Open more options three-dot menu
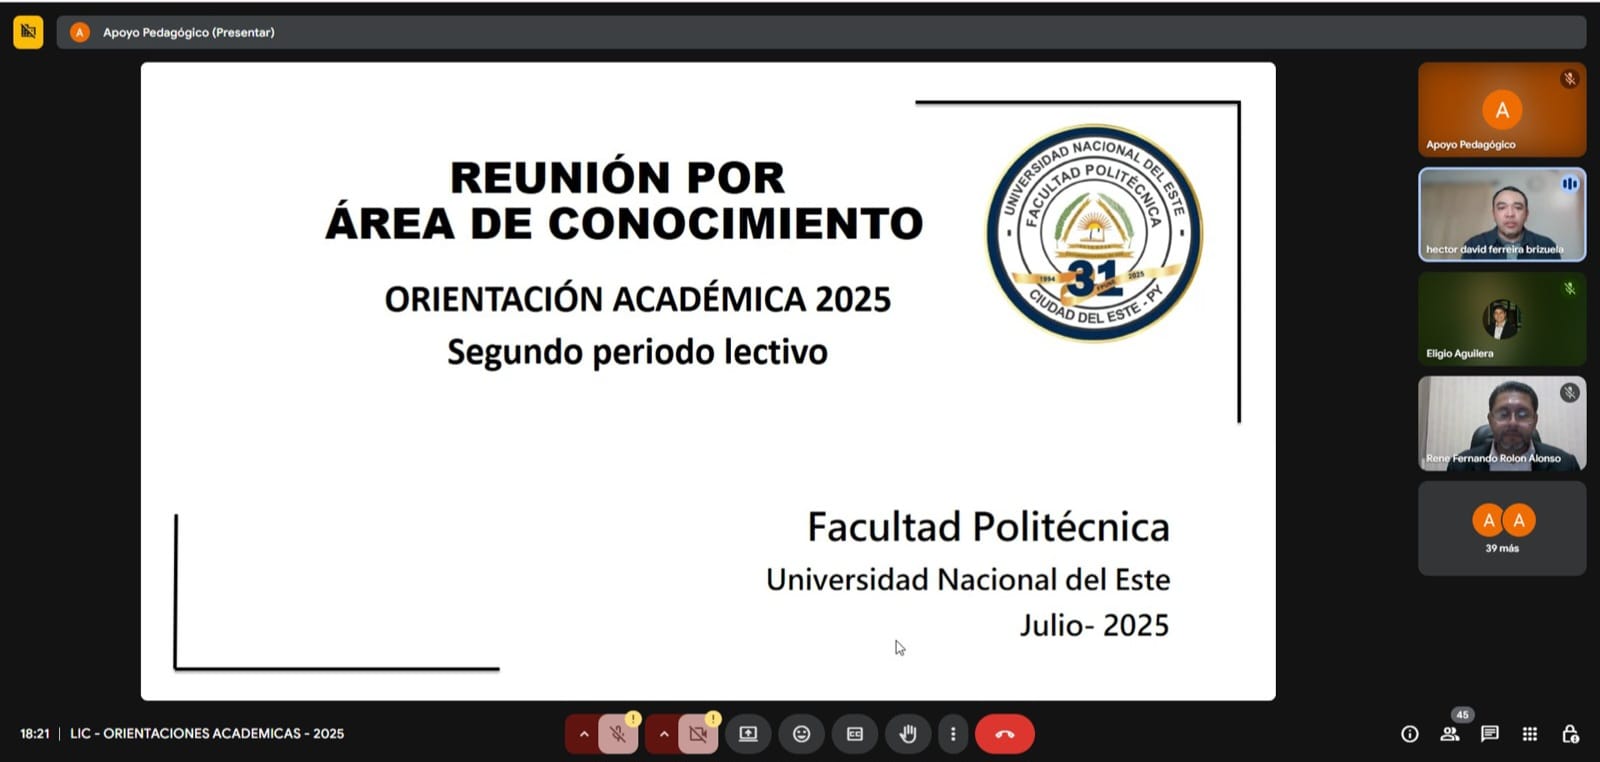The height and width of the screenshot is (762, 1600). coord(953,734)
